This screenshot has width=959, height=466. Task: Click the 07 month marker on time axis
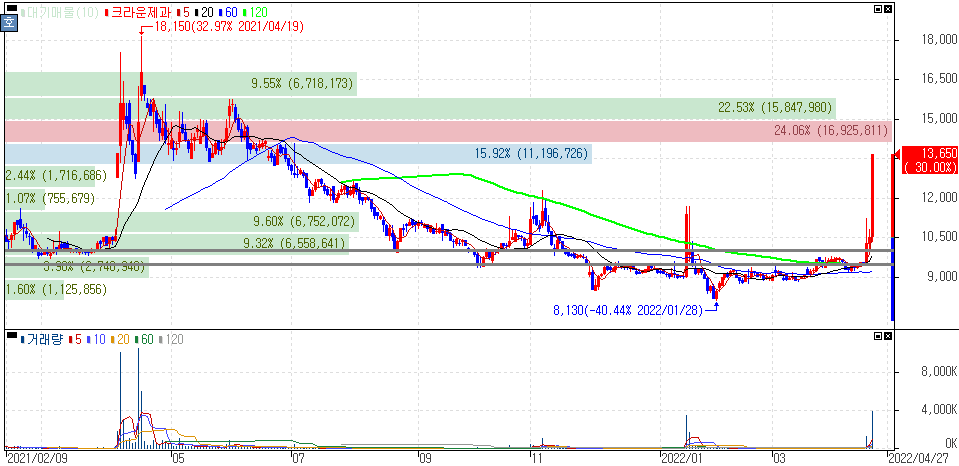[298, 457]
